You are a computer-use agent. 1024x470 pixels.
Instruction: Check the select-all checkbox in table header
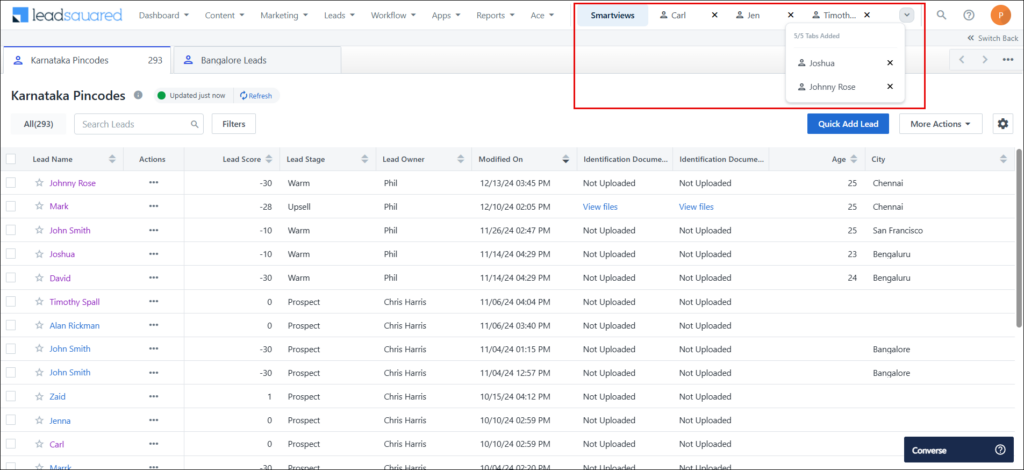(11, 159)
